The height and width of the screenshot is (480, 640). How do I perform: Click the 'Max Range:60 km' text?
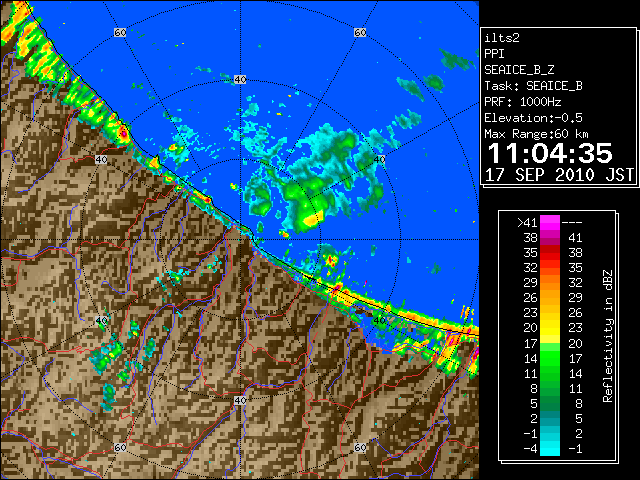point(536,134)
